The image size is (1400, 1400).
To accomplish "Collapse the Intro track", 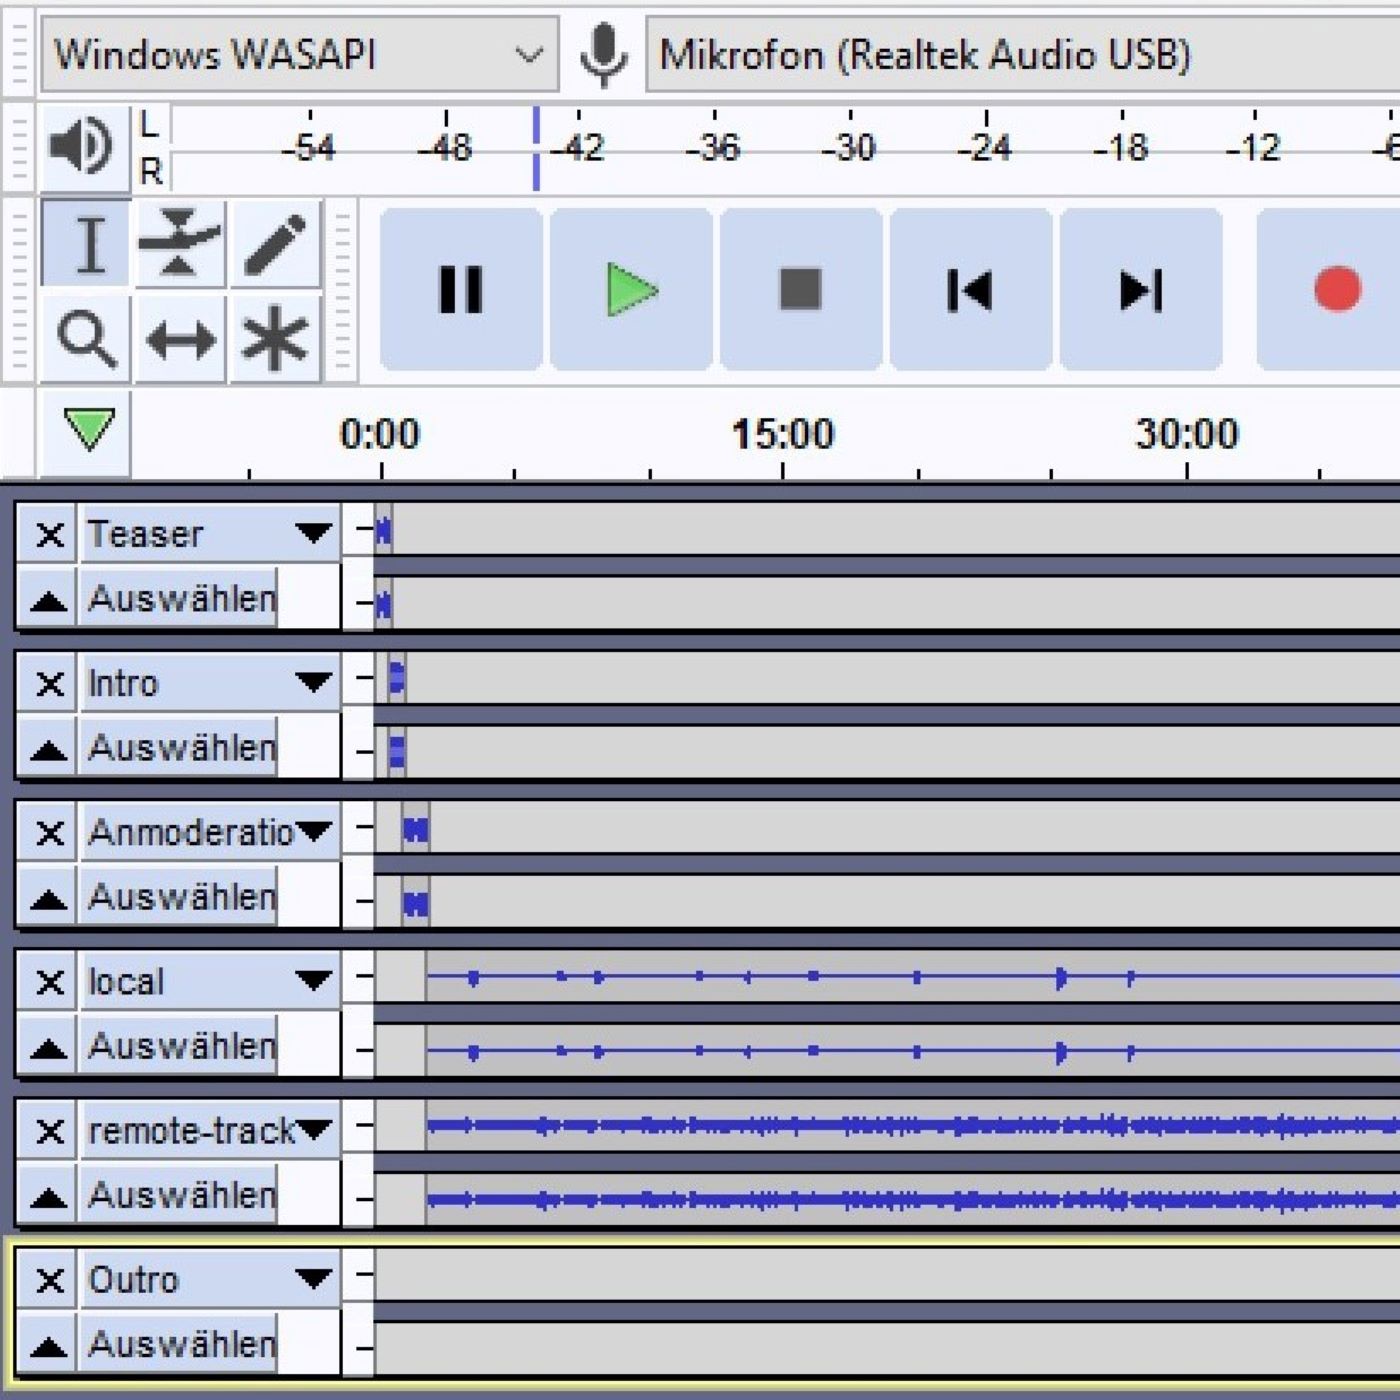I will (x=48, y=749).
